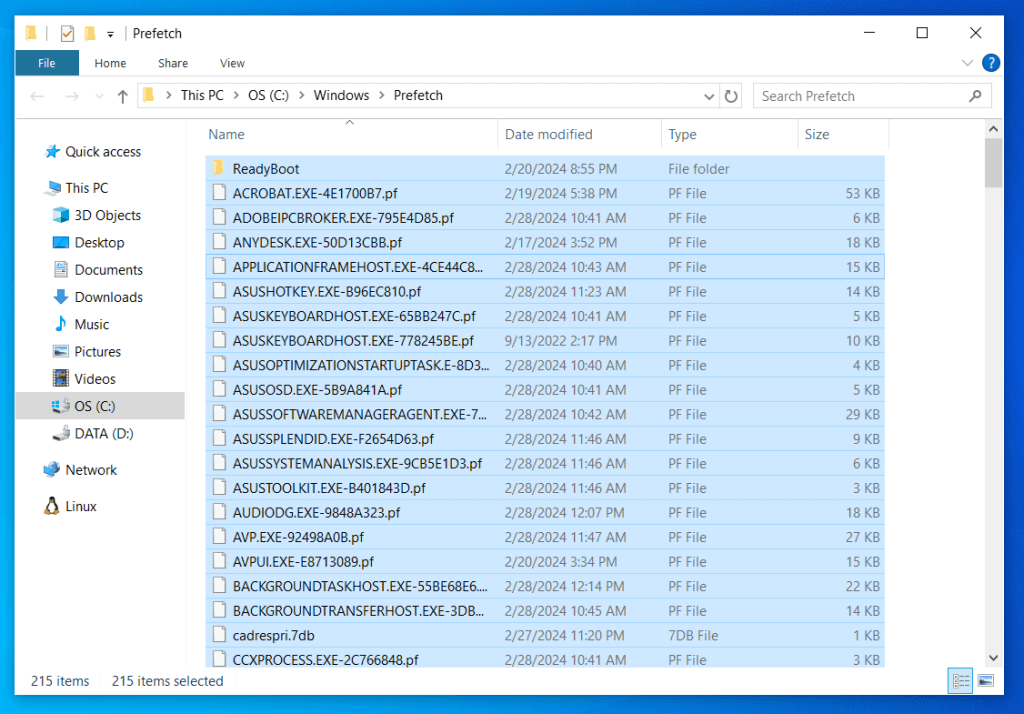1024x714 pixels.
Task: Open recent locations dropdown arrow
Action: [99, 97]
